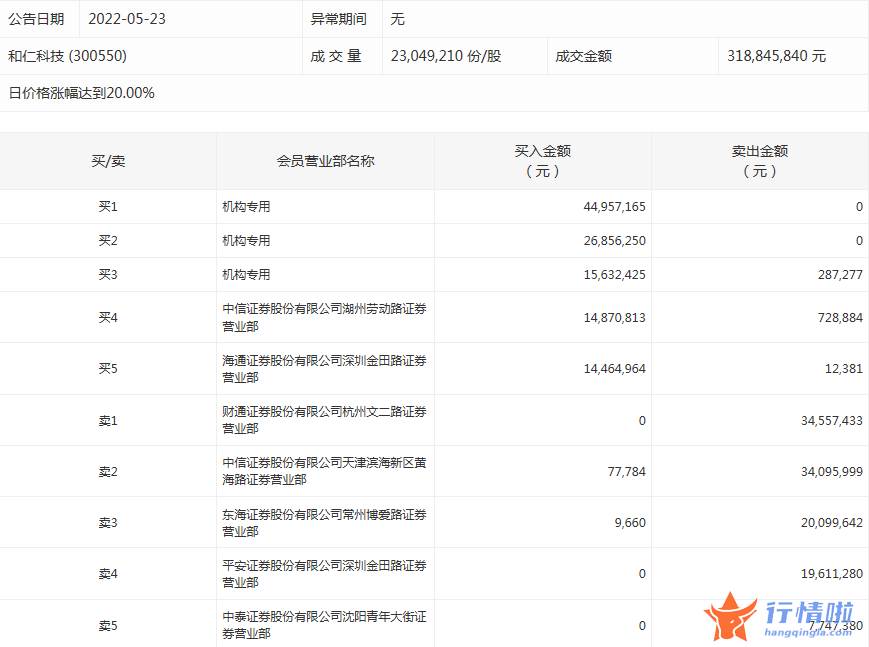Screen dimensions: 869x647
Task: Select buy amount 14,464,964
Action: click(615, 369)
